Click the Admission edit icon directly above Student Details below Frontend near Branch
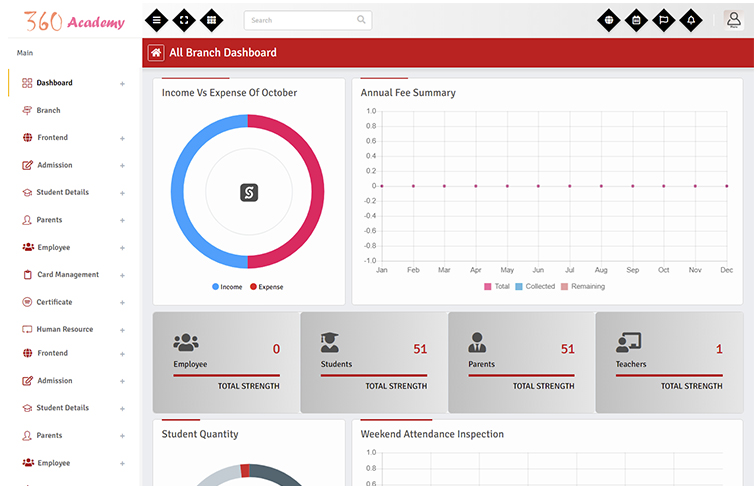756x486 pixels. click(x=27, y=165)
